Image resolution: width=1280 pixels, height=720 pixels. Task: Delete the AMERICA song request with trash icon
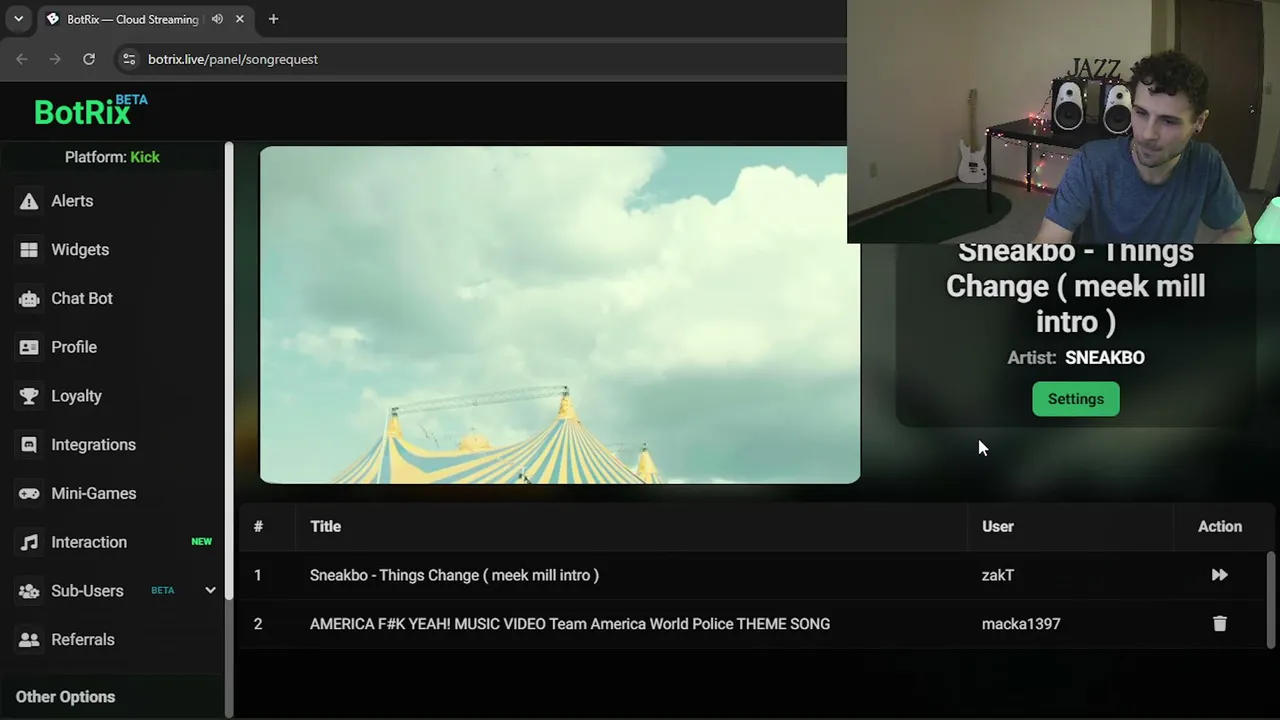(x=1219, y=624)
